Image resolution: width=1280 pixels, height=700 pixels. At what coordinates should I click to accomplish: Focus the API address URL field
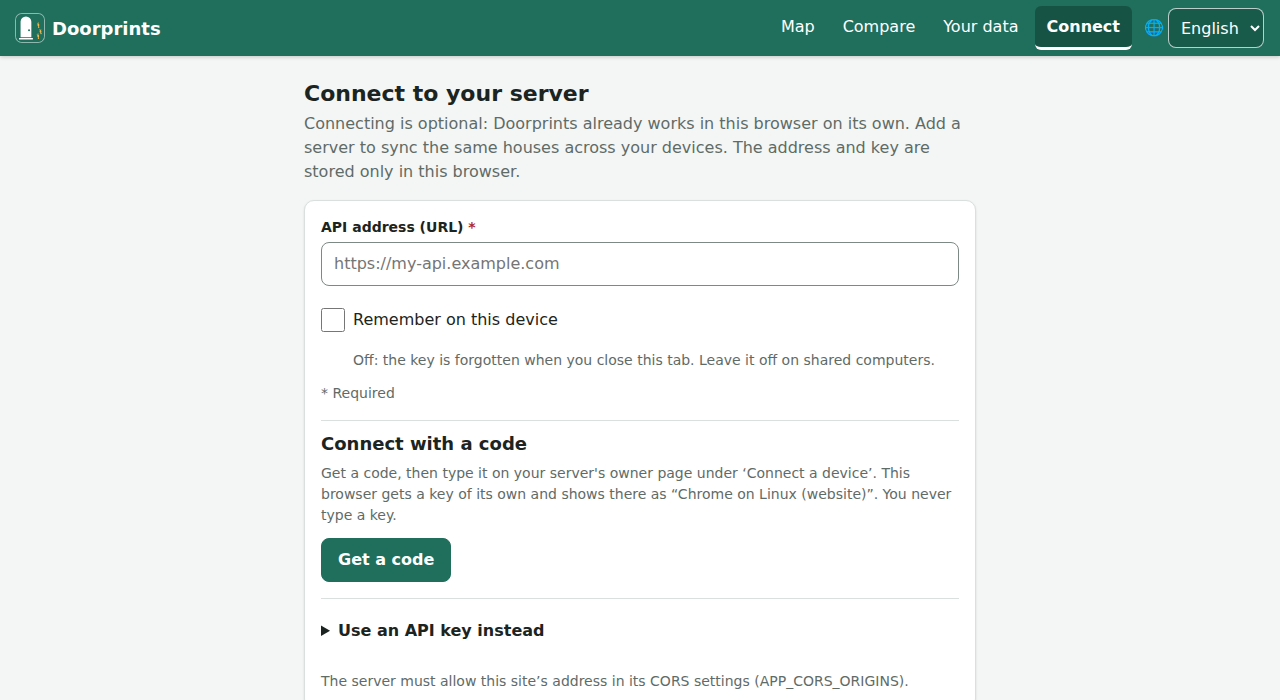coord(640,264)
